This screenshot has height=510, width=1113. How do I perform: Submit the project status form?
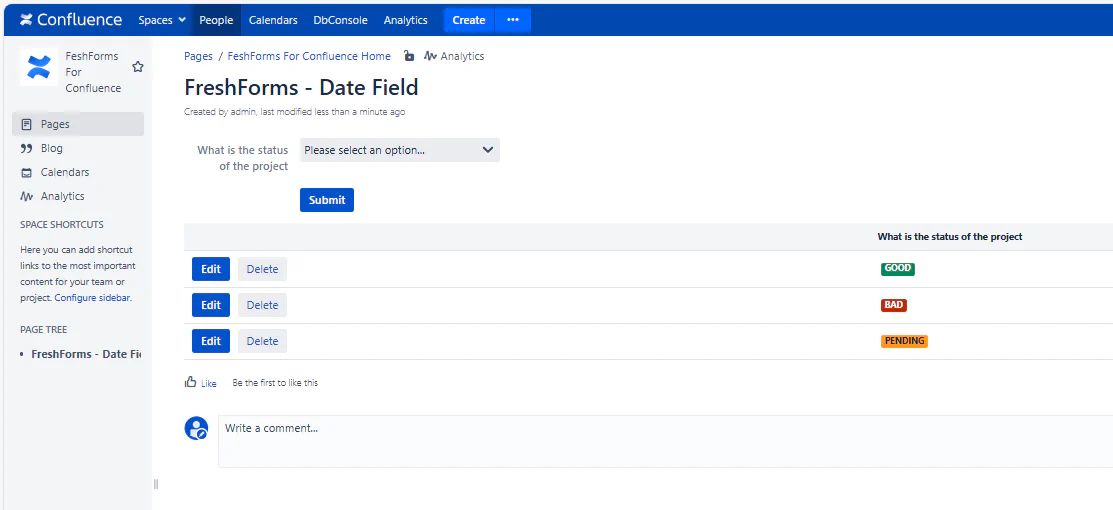[x=326, y=200]
